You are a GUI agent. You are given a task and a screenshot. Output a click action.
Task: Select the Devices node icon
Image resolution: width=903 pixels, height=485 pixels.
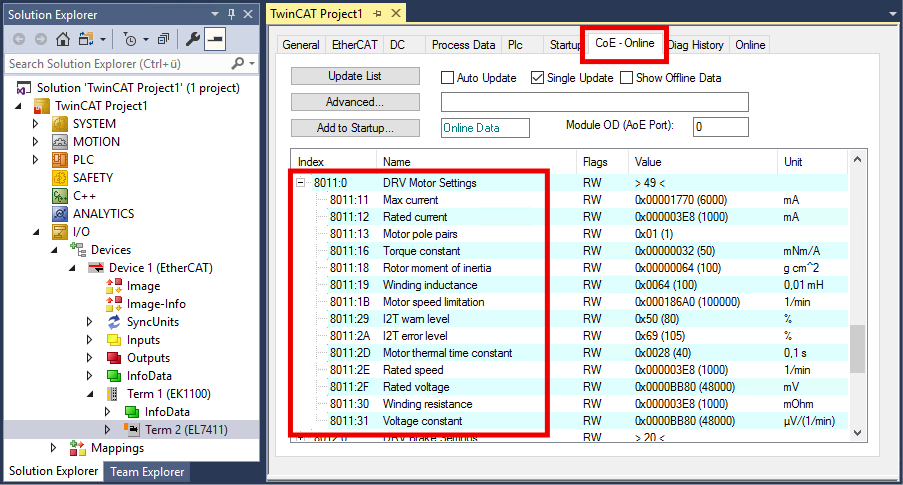pyautogui.click(x=78, y=249)
